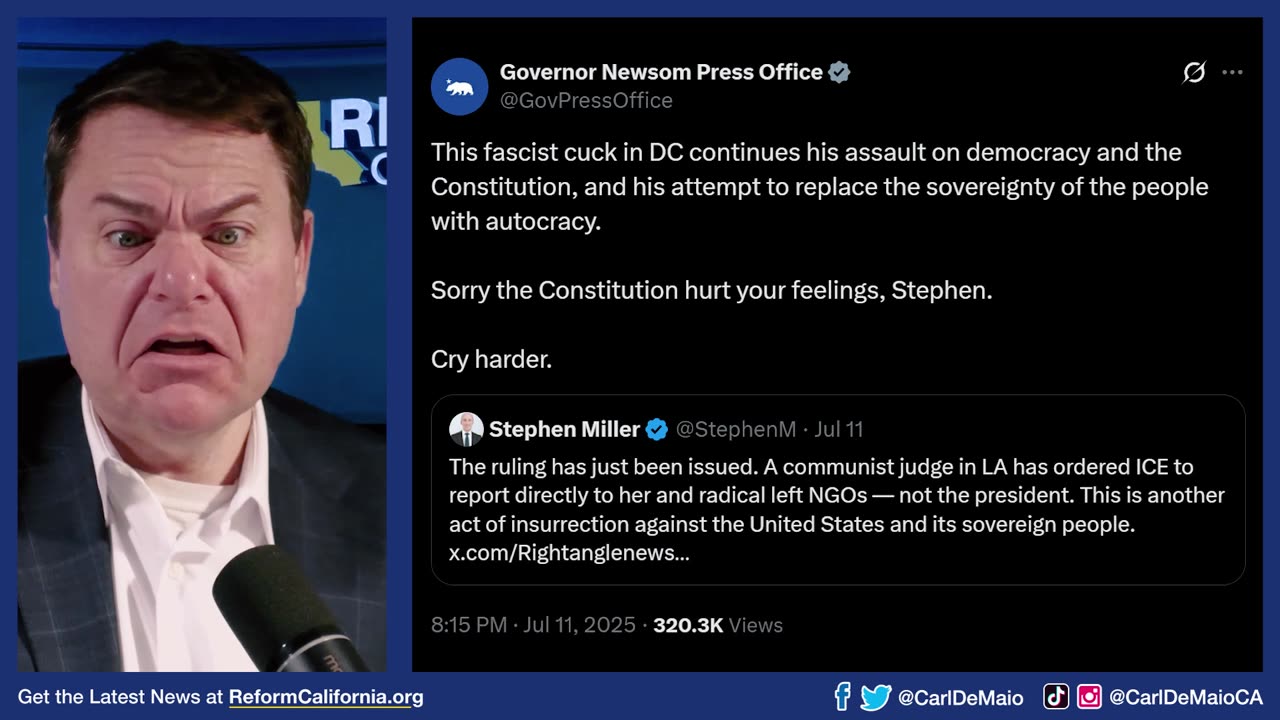This screenshot has width=1280, height=720.
Task: Click the Governor Newsom Press Office name
Action: (661, 72)
